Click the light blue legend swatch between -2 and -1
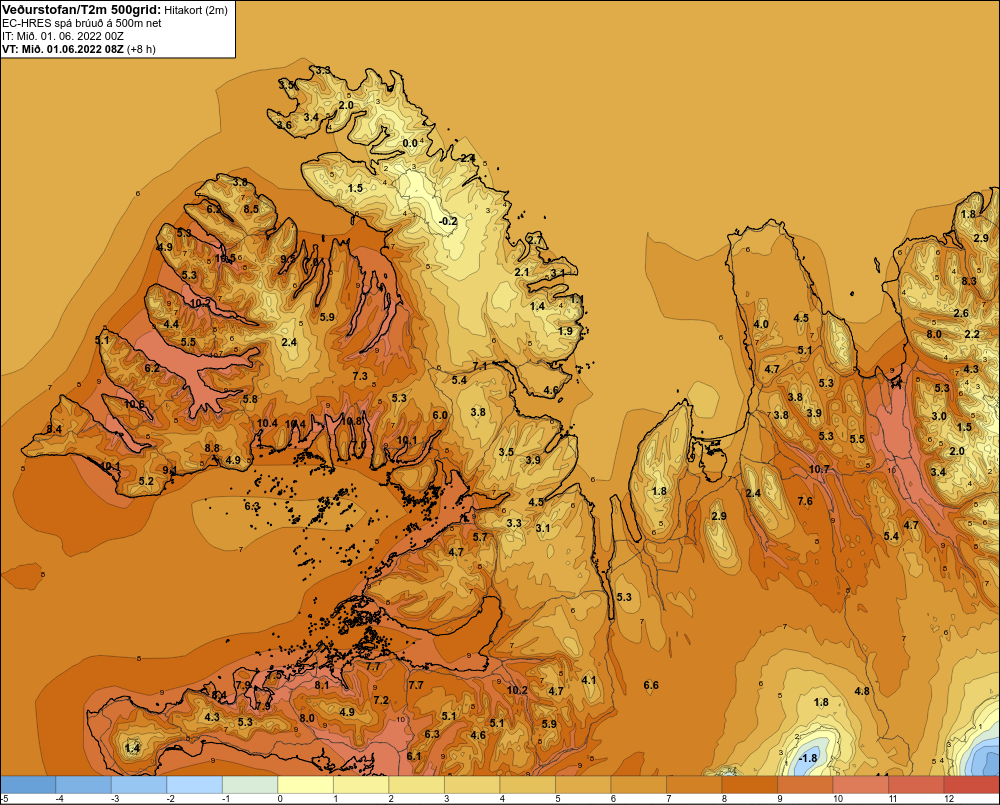The width and height of the screenshot is (1000, 805). click(x=195, y=785)
